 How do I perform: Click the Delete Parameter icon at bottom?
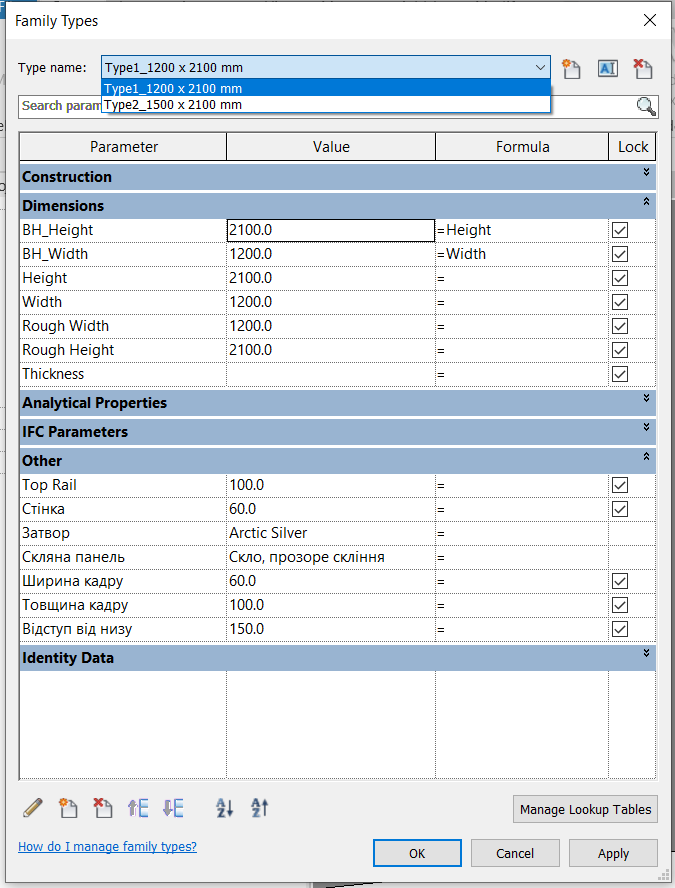(x=102, y=808)
